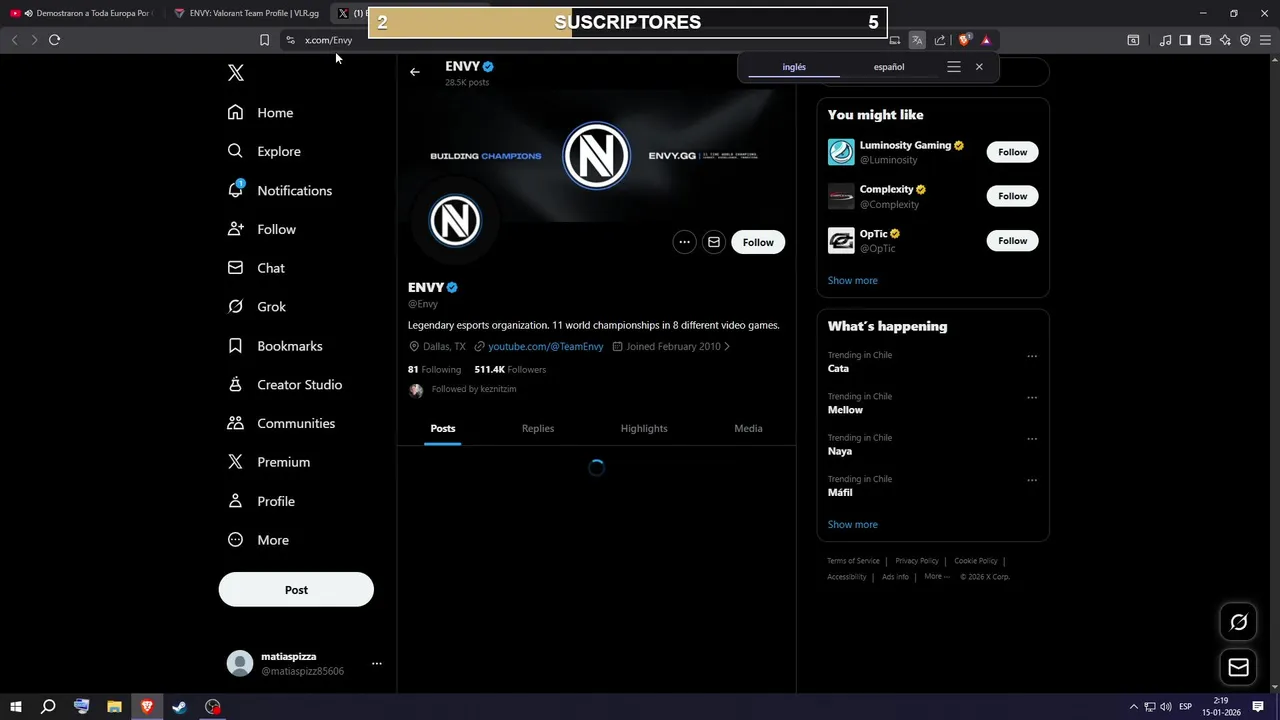This screenshot has width=1280, height=720.
Task: Open options for trending Mellow
Action: [x=1032, y=397]
